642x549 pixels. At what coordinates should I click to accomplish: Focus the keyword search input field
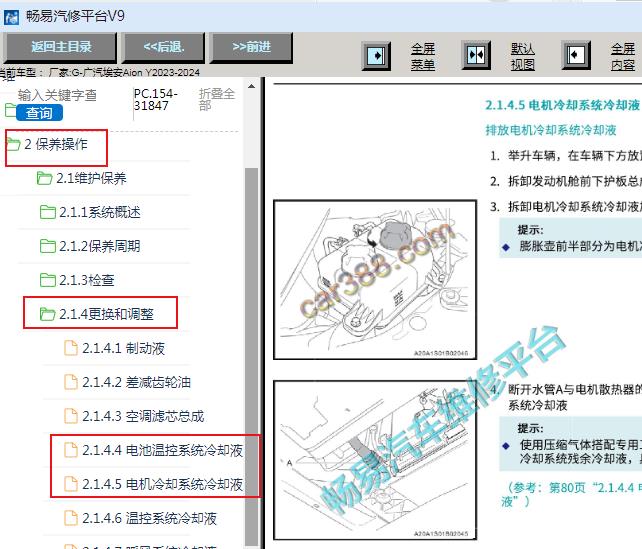[x=57, y=95]
